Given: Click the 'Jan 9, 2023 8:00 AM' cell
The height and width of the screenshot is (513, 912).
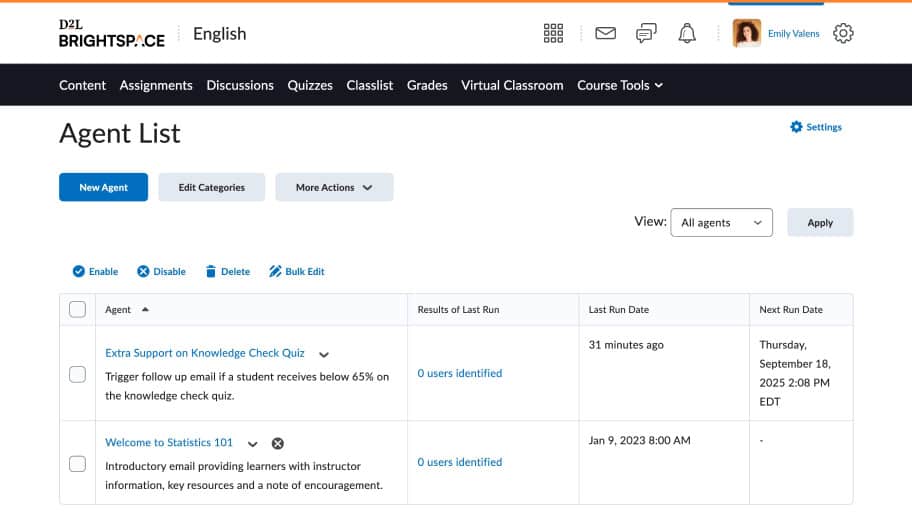Looking at the screenshot, I should tap(639, 440).
